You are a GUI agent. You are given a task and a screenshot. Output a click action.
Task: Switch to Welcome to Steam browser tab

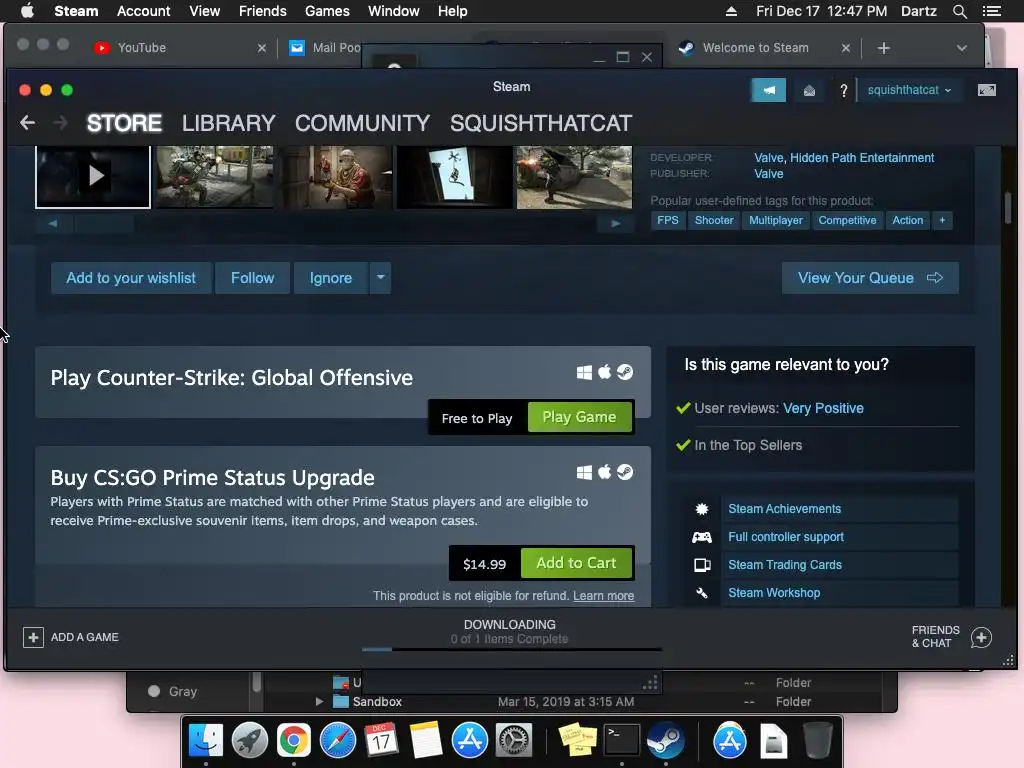tap(764, 48)
